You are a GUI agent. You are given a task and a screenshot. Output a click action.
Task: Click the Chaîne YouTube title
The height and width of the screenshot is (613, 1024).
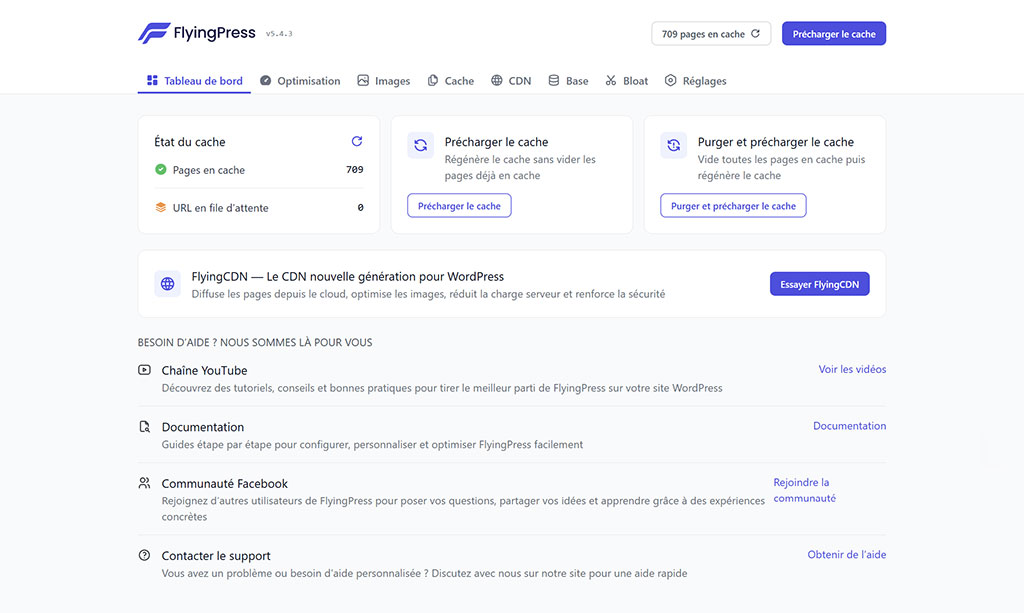[204, 370]
